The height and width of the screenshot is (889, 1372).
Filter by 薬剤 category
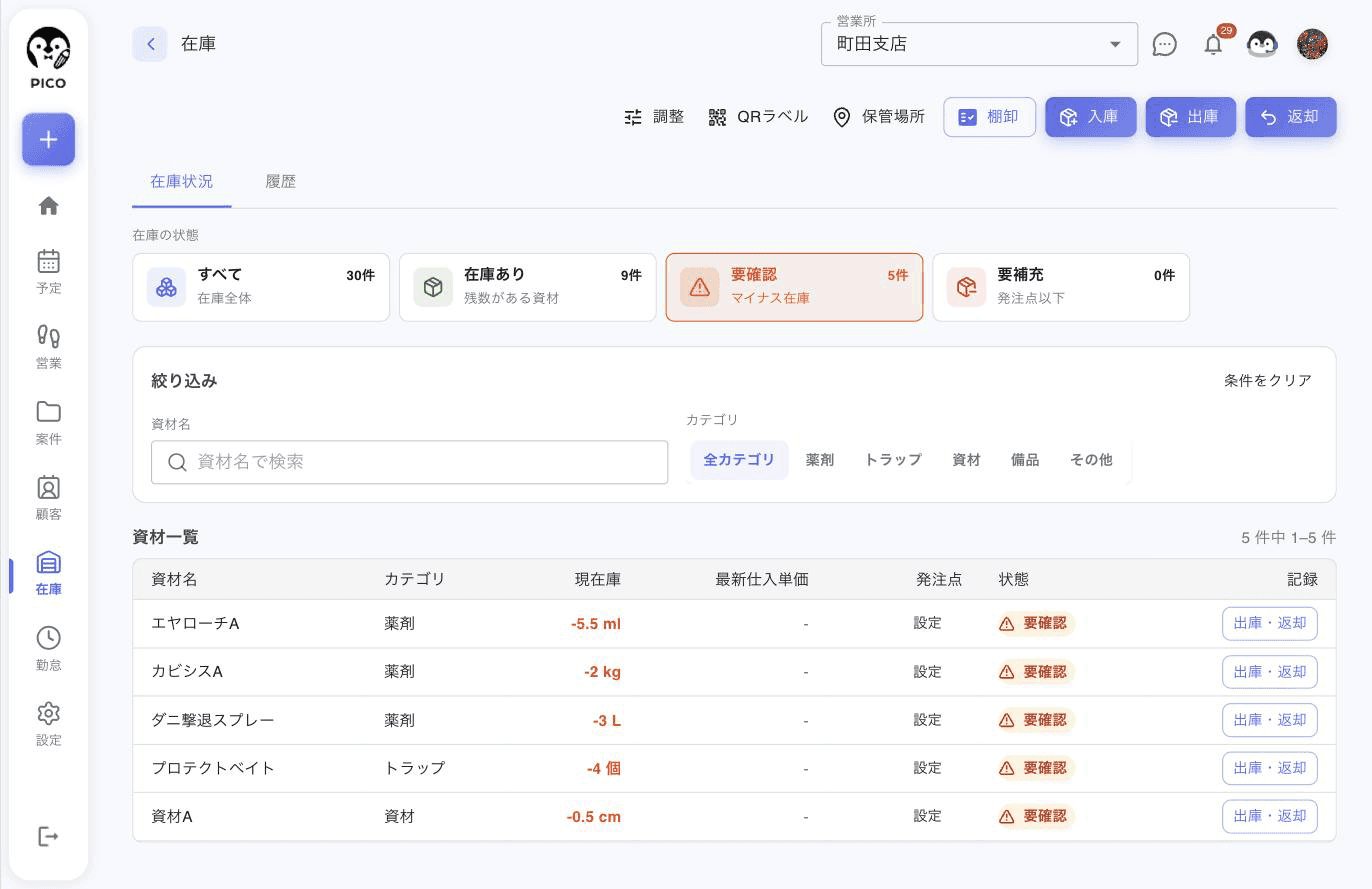(820, 460)
